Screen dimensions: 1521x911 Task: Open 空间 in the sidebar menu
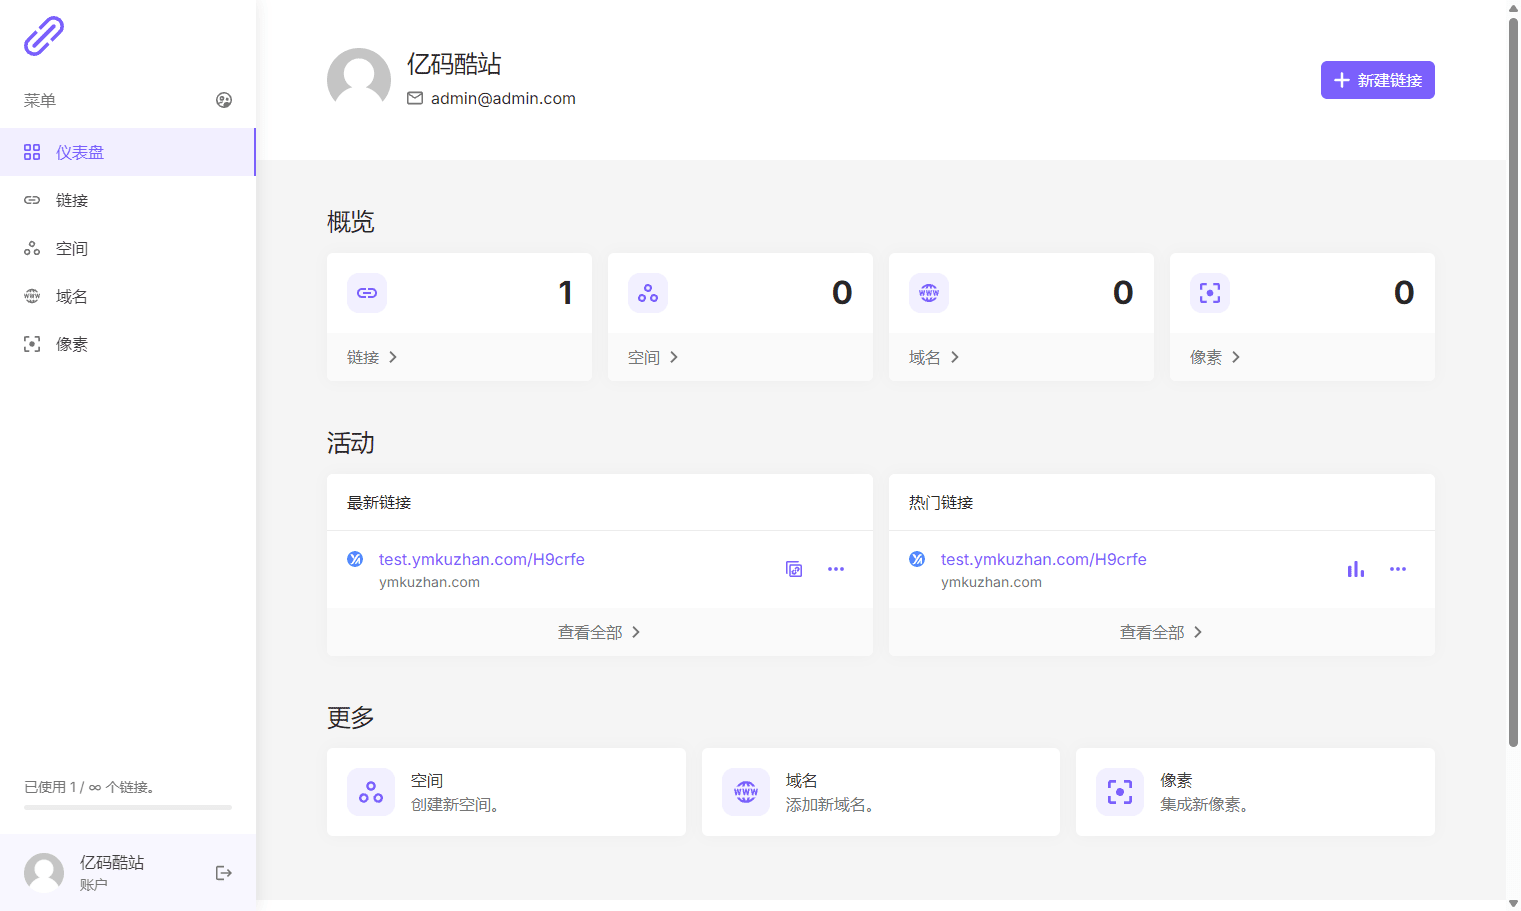[x=127, y=248]
